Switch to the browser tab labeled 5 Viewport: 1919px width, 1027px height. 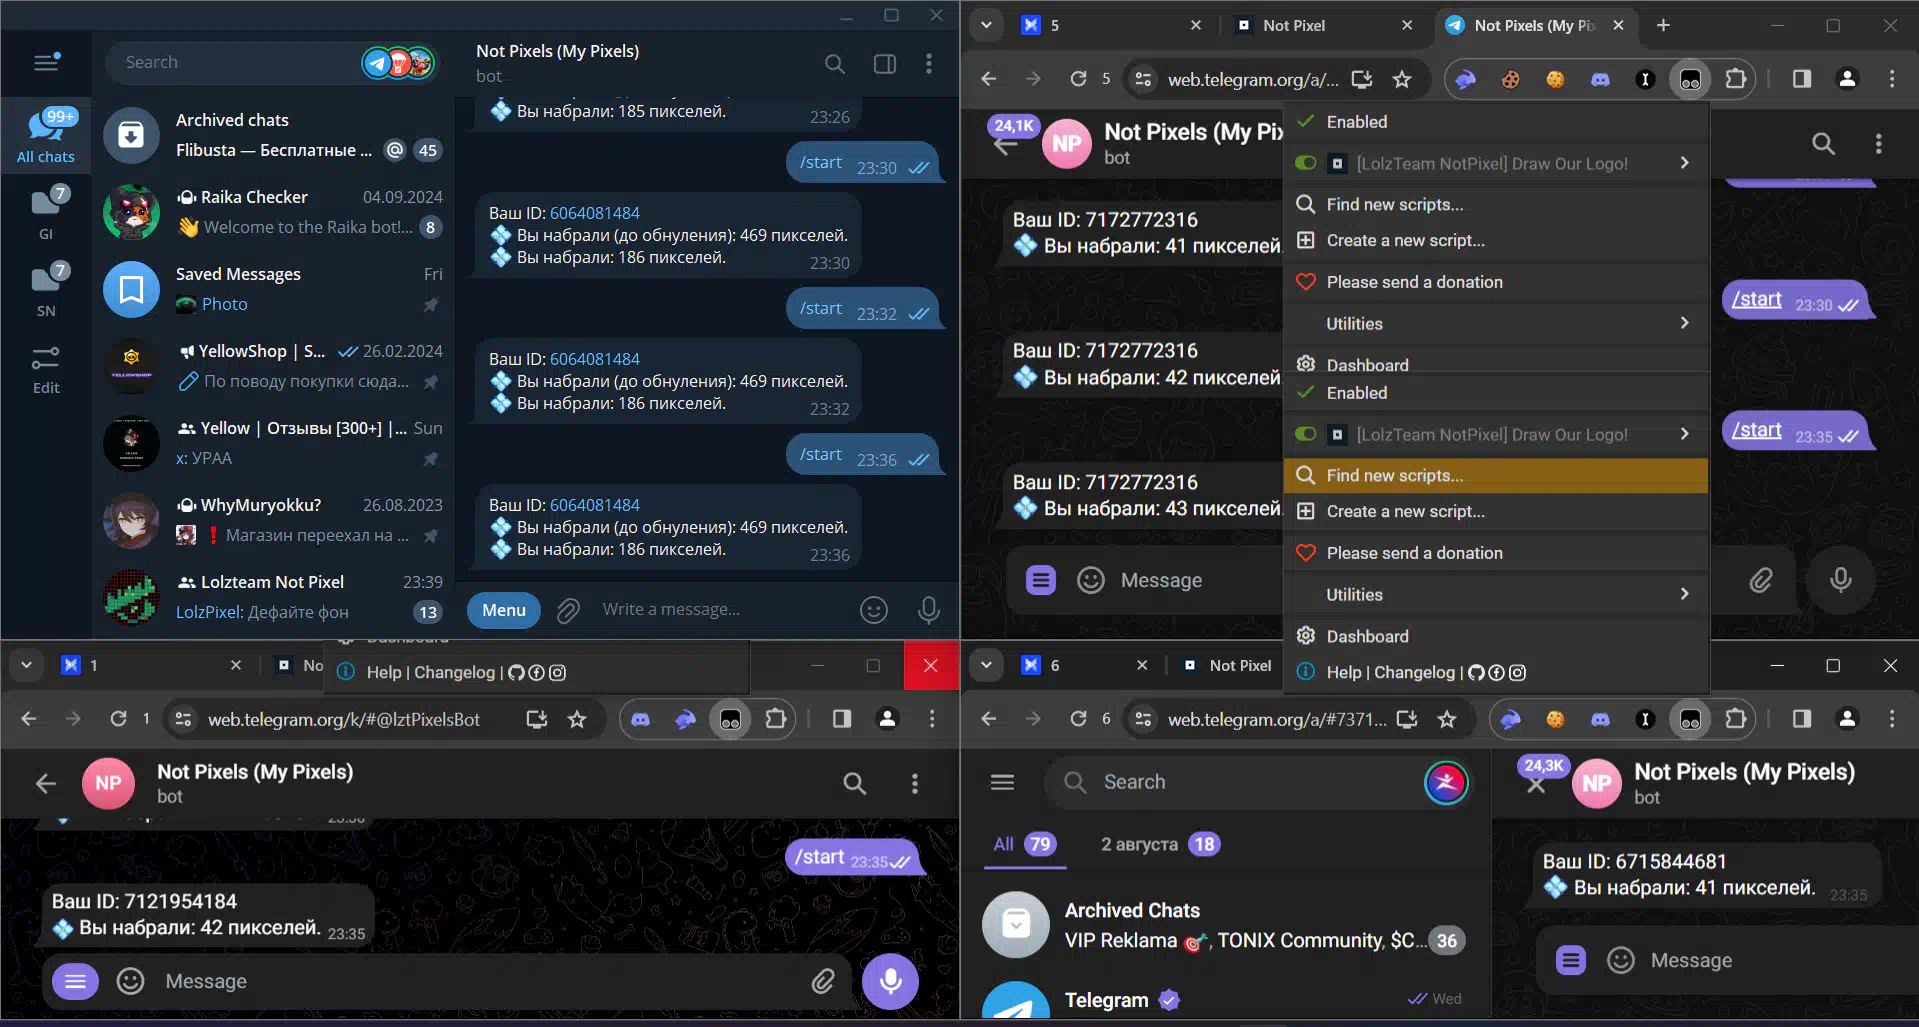pyautogui.click(x=1111, y=25)
